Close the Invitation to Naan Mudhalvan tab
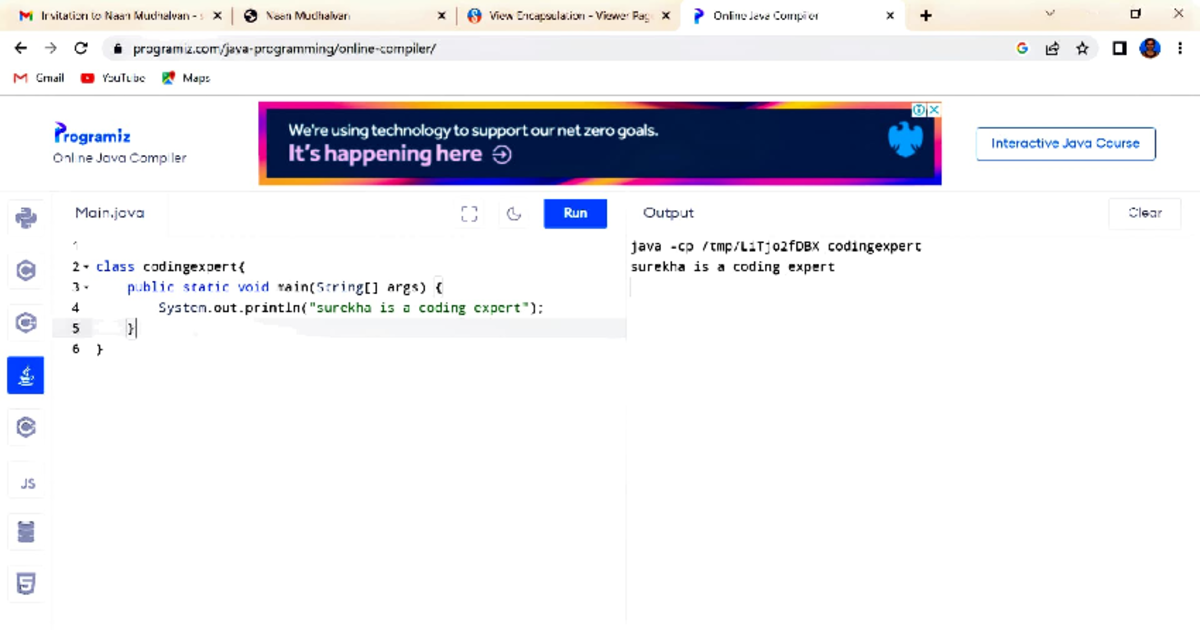Image resolution: width=1200 pixels, height=630 pixels. pos(217,16)
